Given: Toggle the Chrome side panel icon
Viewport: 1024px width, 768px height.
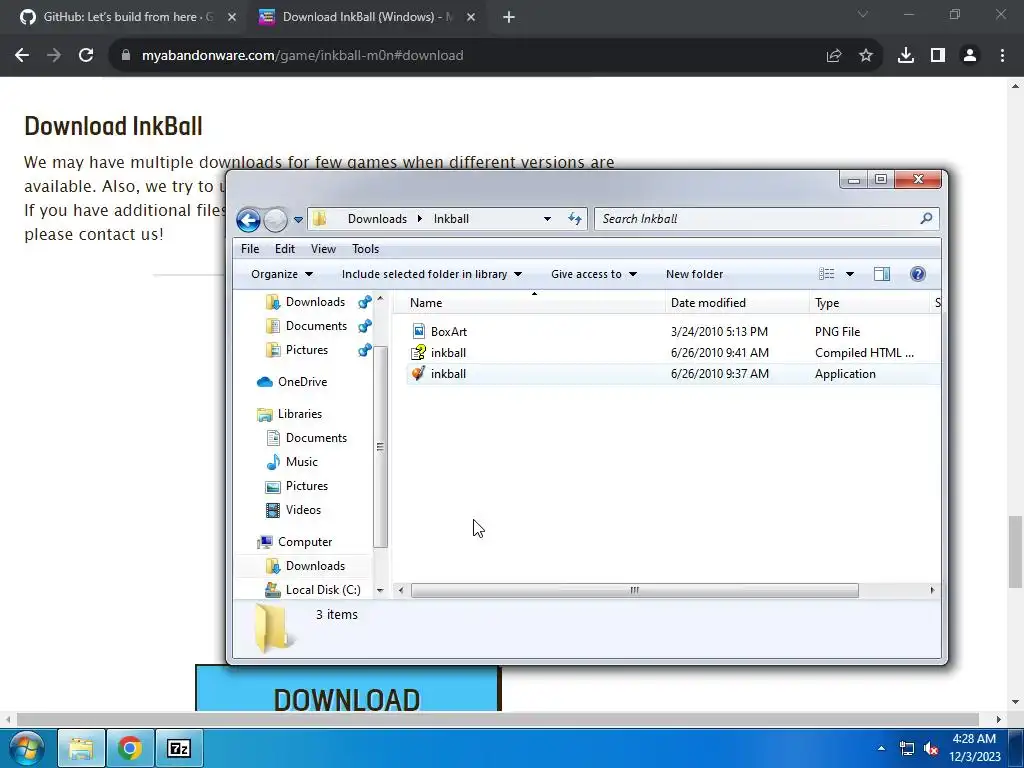Looking at the screenshot, I should (x=938, y=56).
